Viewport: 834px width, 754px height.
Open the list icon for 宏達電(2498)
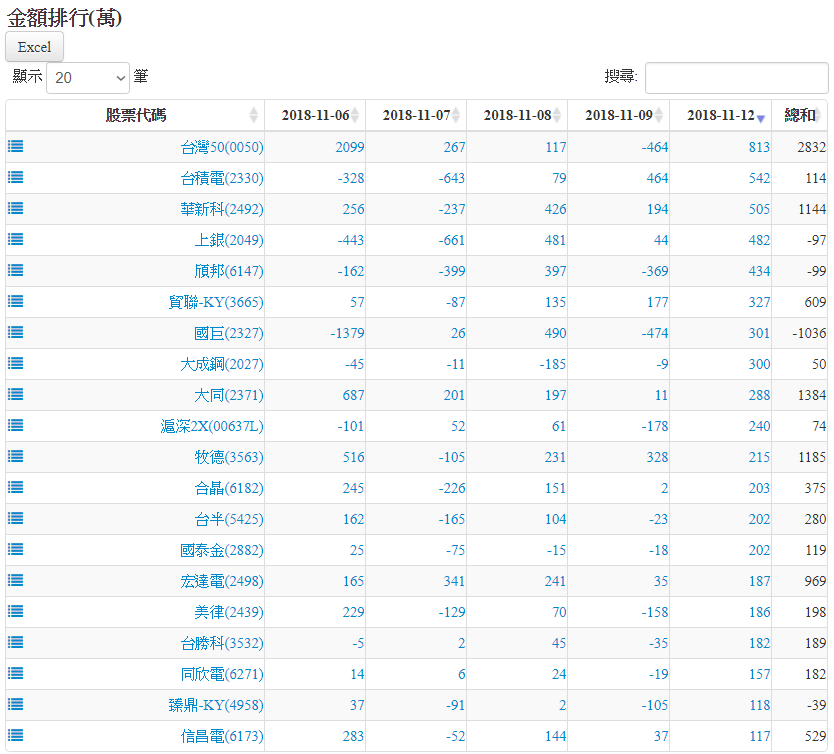(16, 580)
